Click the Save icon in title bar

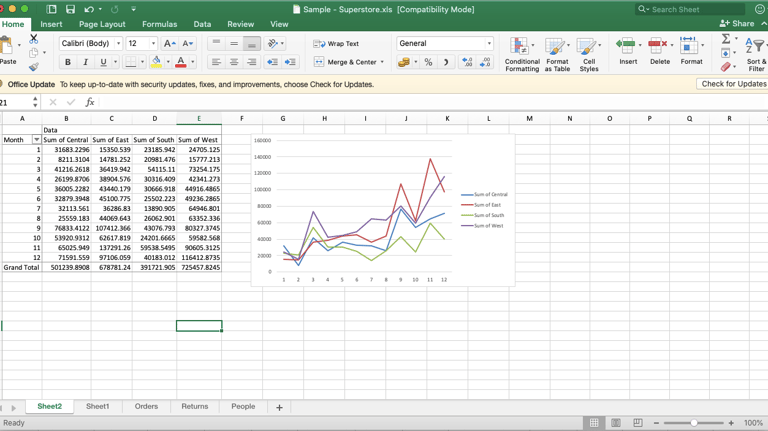[x=71, y=9]
